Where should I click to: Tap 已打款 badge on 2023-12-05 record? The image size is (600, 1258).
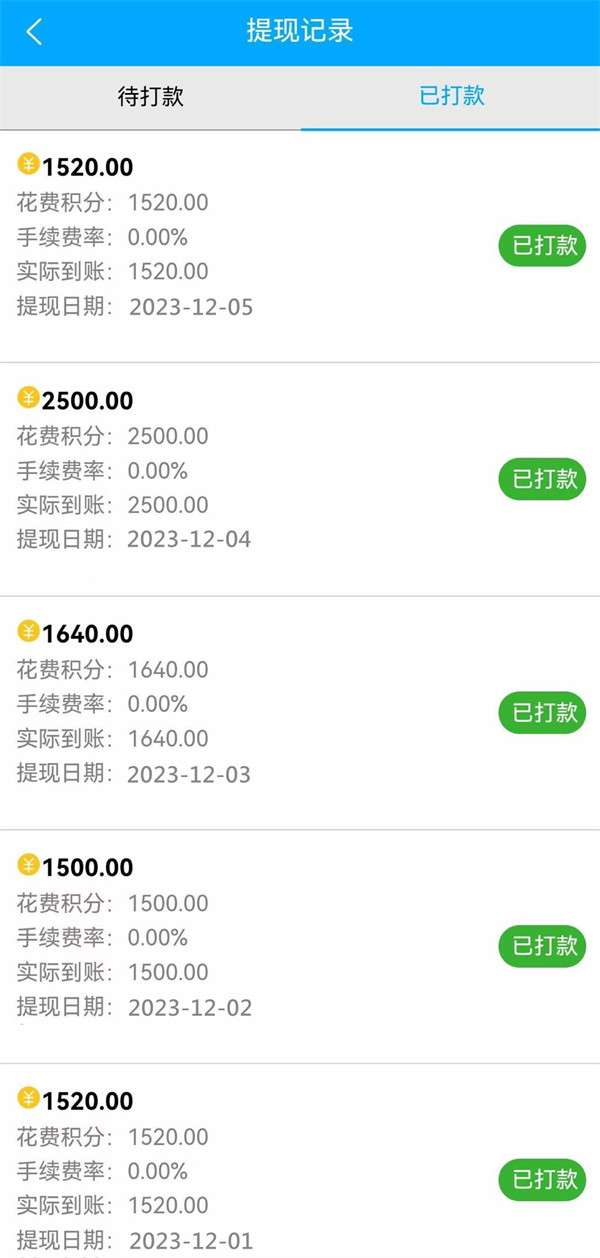click(x=542, y=246)
